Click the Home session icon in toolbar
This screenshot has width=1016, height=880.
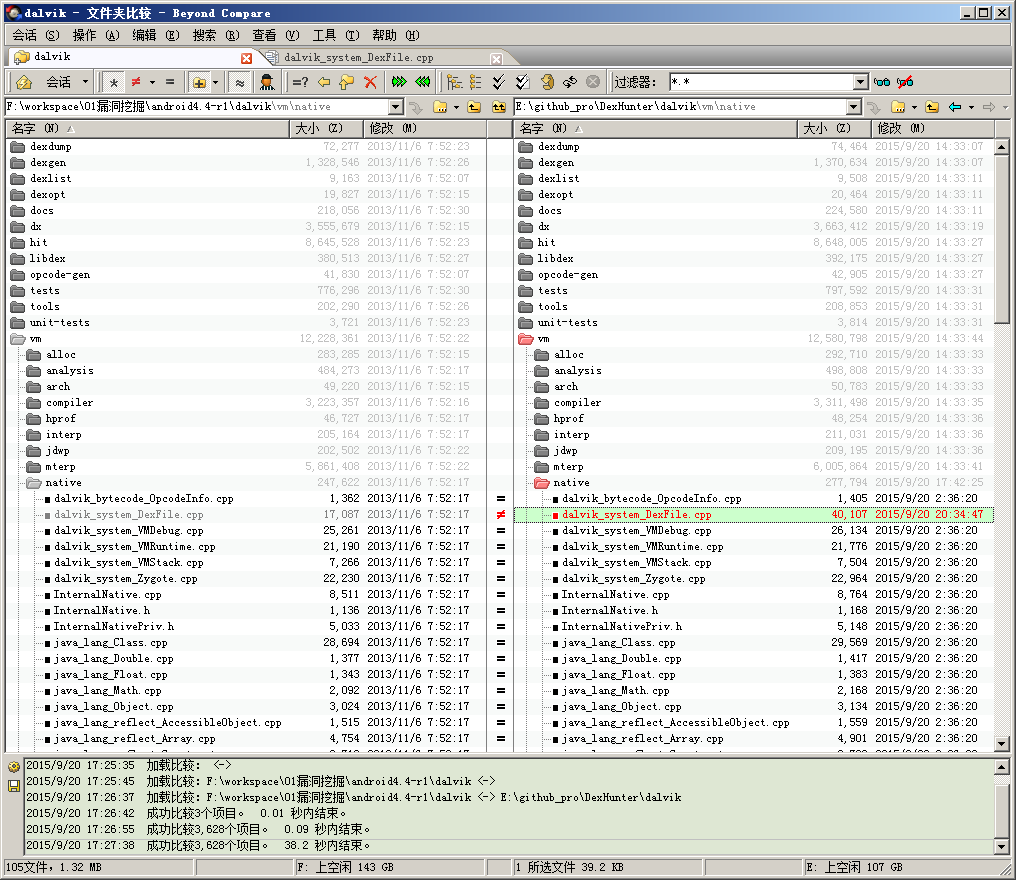click(23, 82)
